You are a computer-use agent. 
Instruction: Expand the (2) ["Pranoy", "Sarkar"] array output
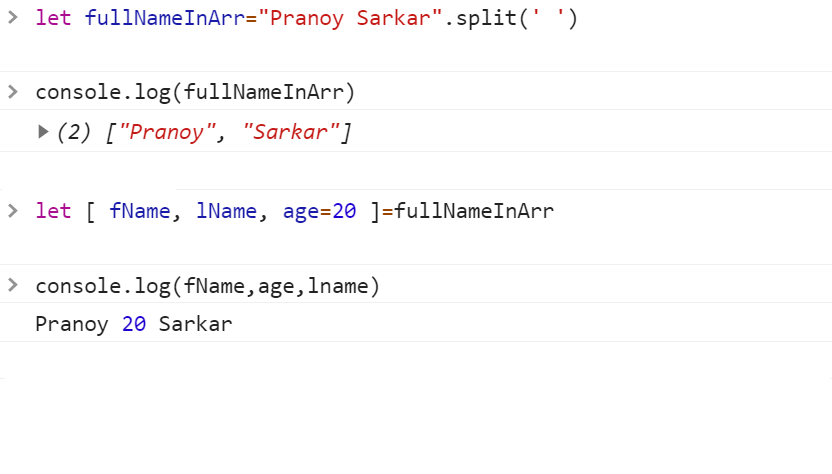(x=43, y=131)
